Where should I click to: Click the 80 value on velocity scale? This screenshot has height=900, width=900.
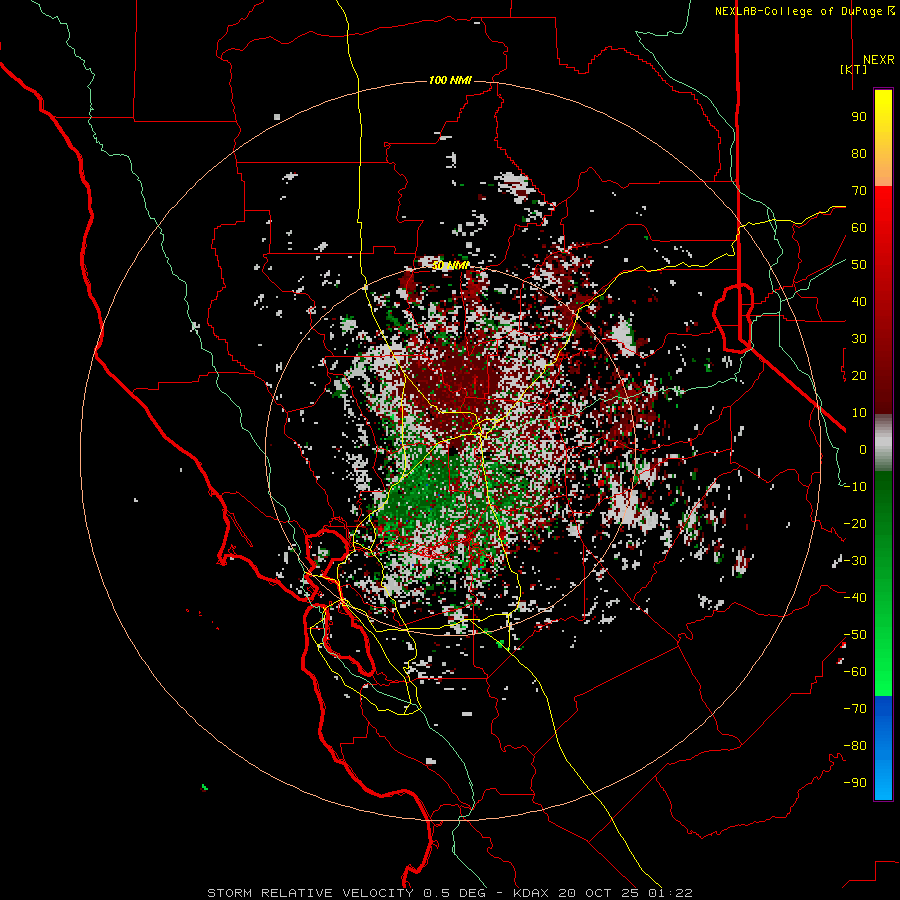click(859, 154)
